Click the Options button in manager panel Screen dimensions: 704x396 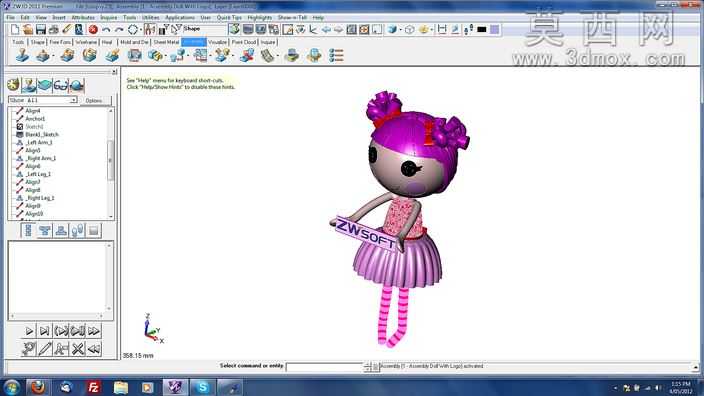point(94,101)
